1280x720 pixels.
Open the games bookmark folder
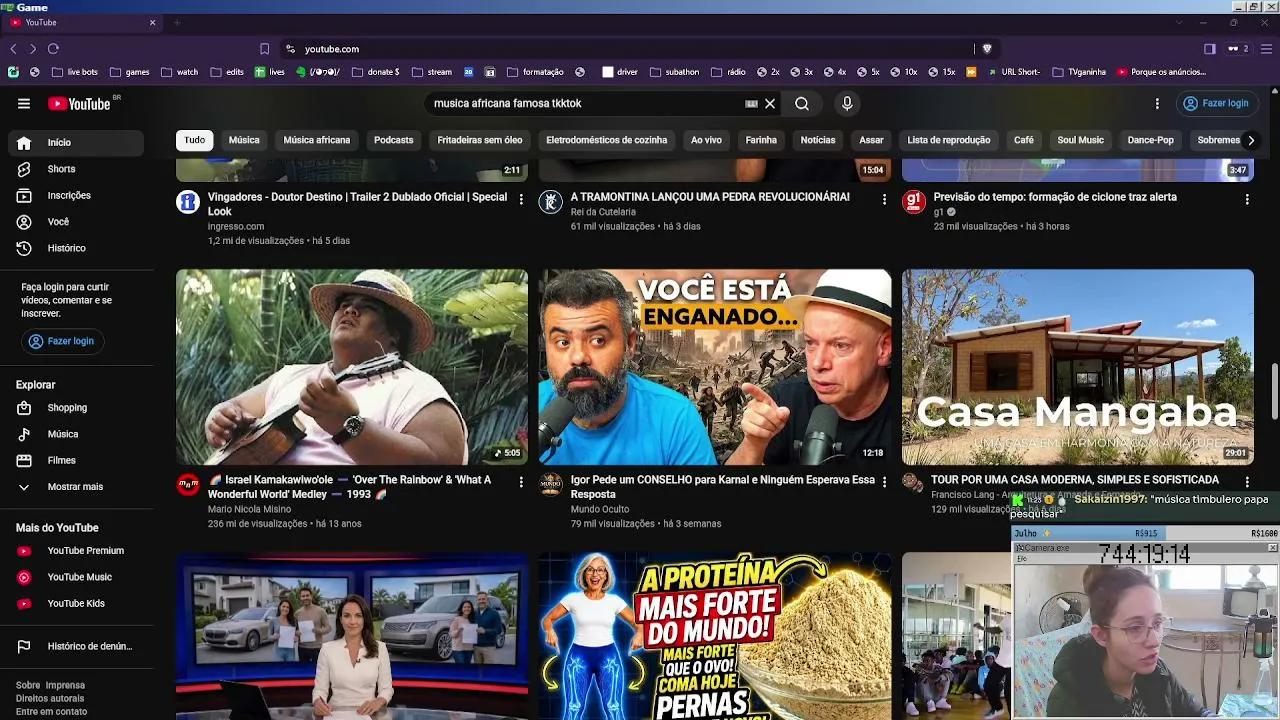[x=130, y=72]
